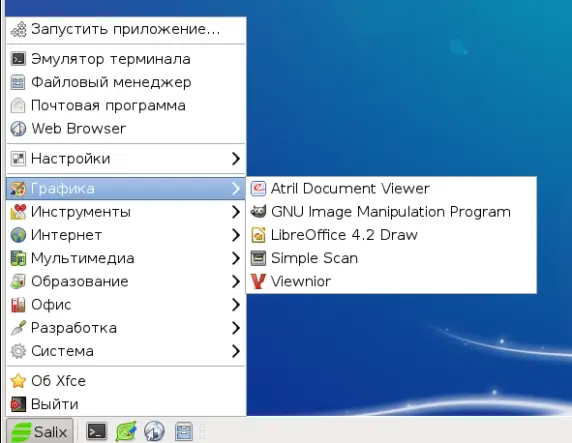This screenshot has width=572, height=443.
Task: Expand the Мультимедиа submenu arrow
Action: (x=236, y=258)
